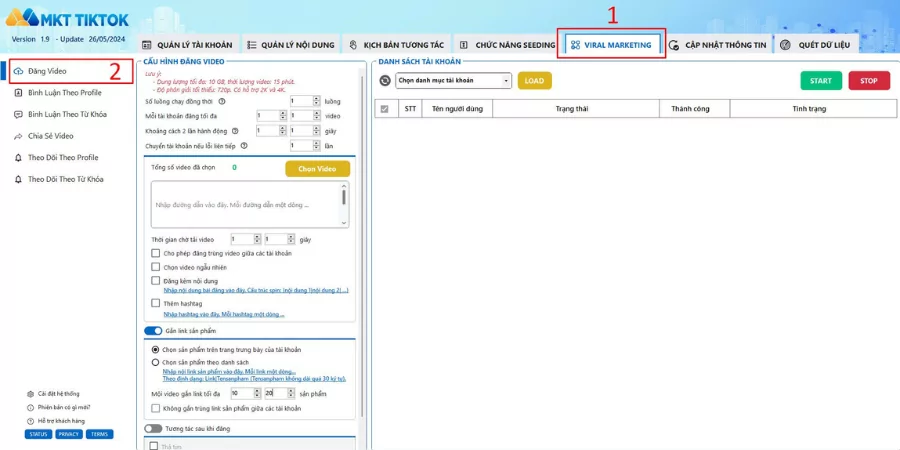
Task: Open Chọn danh mục tài khoản dropdown
Action: 453,81
